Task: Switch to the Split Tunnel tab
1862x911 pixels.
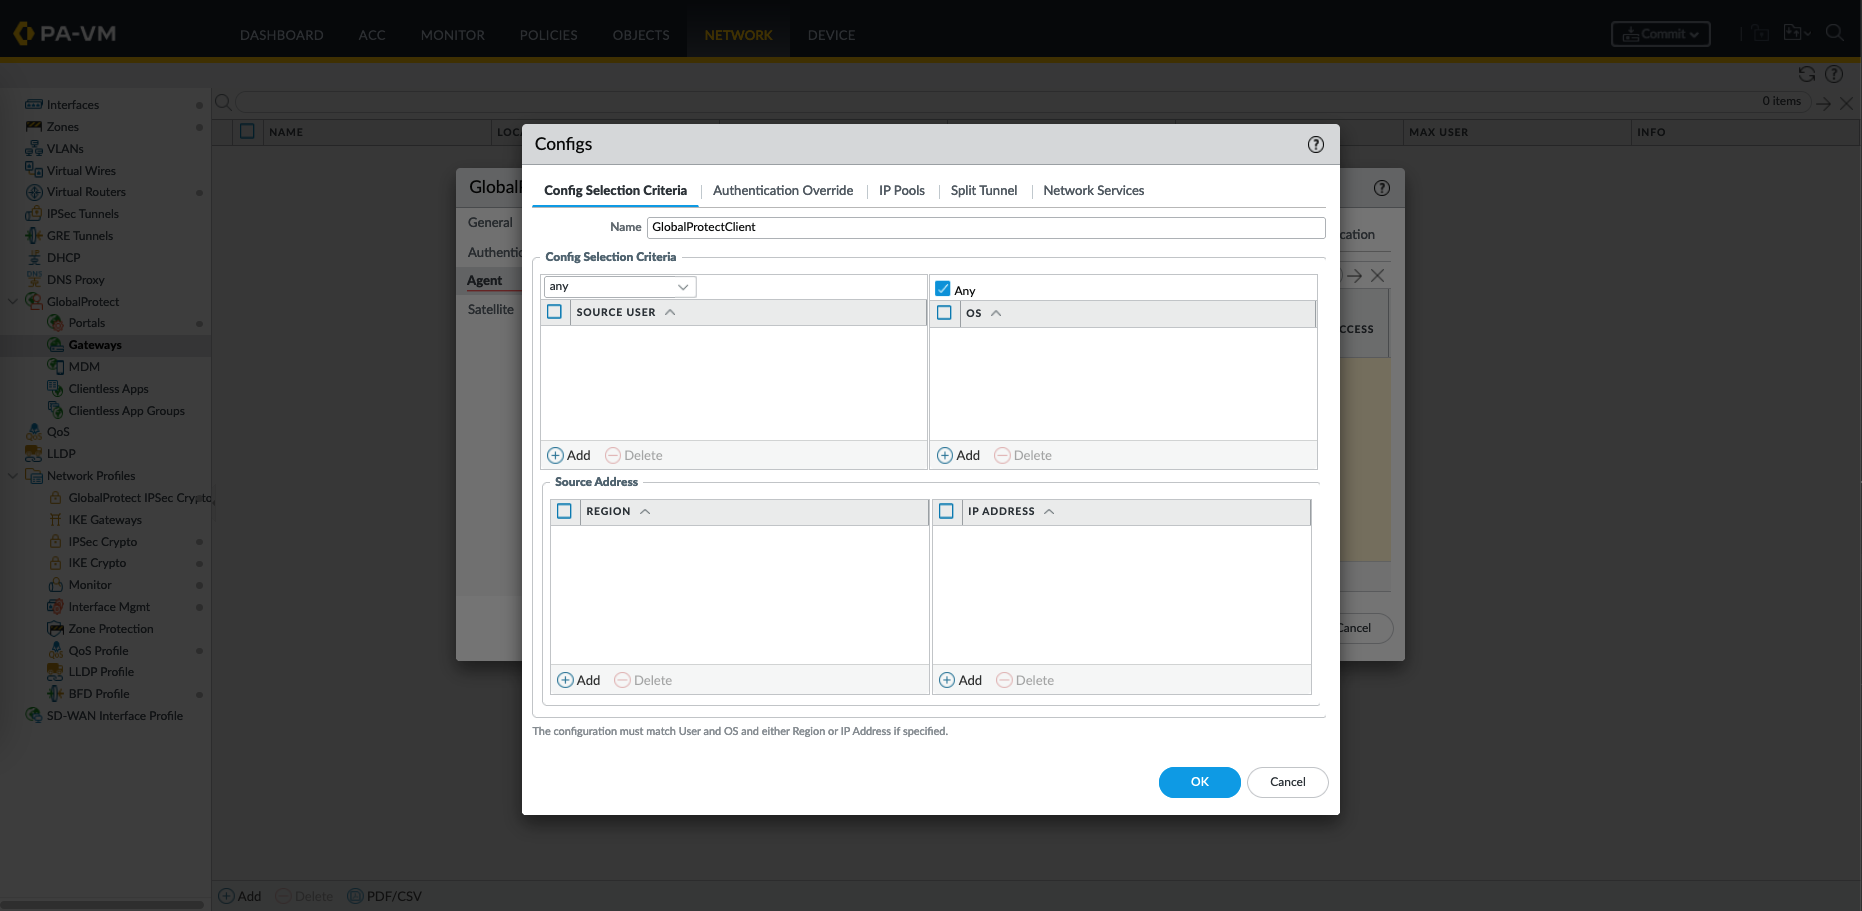Action: pos(983,190)
